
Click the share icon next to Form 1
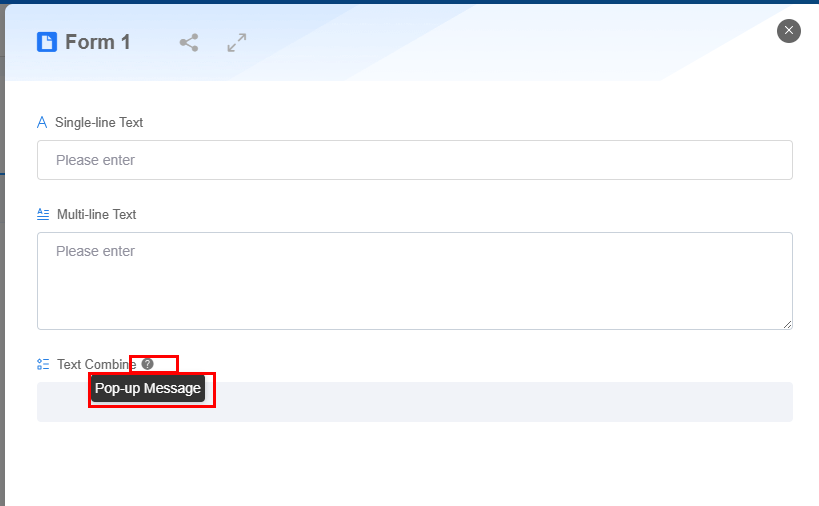coord(189,42)
